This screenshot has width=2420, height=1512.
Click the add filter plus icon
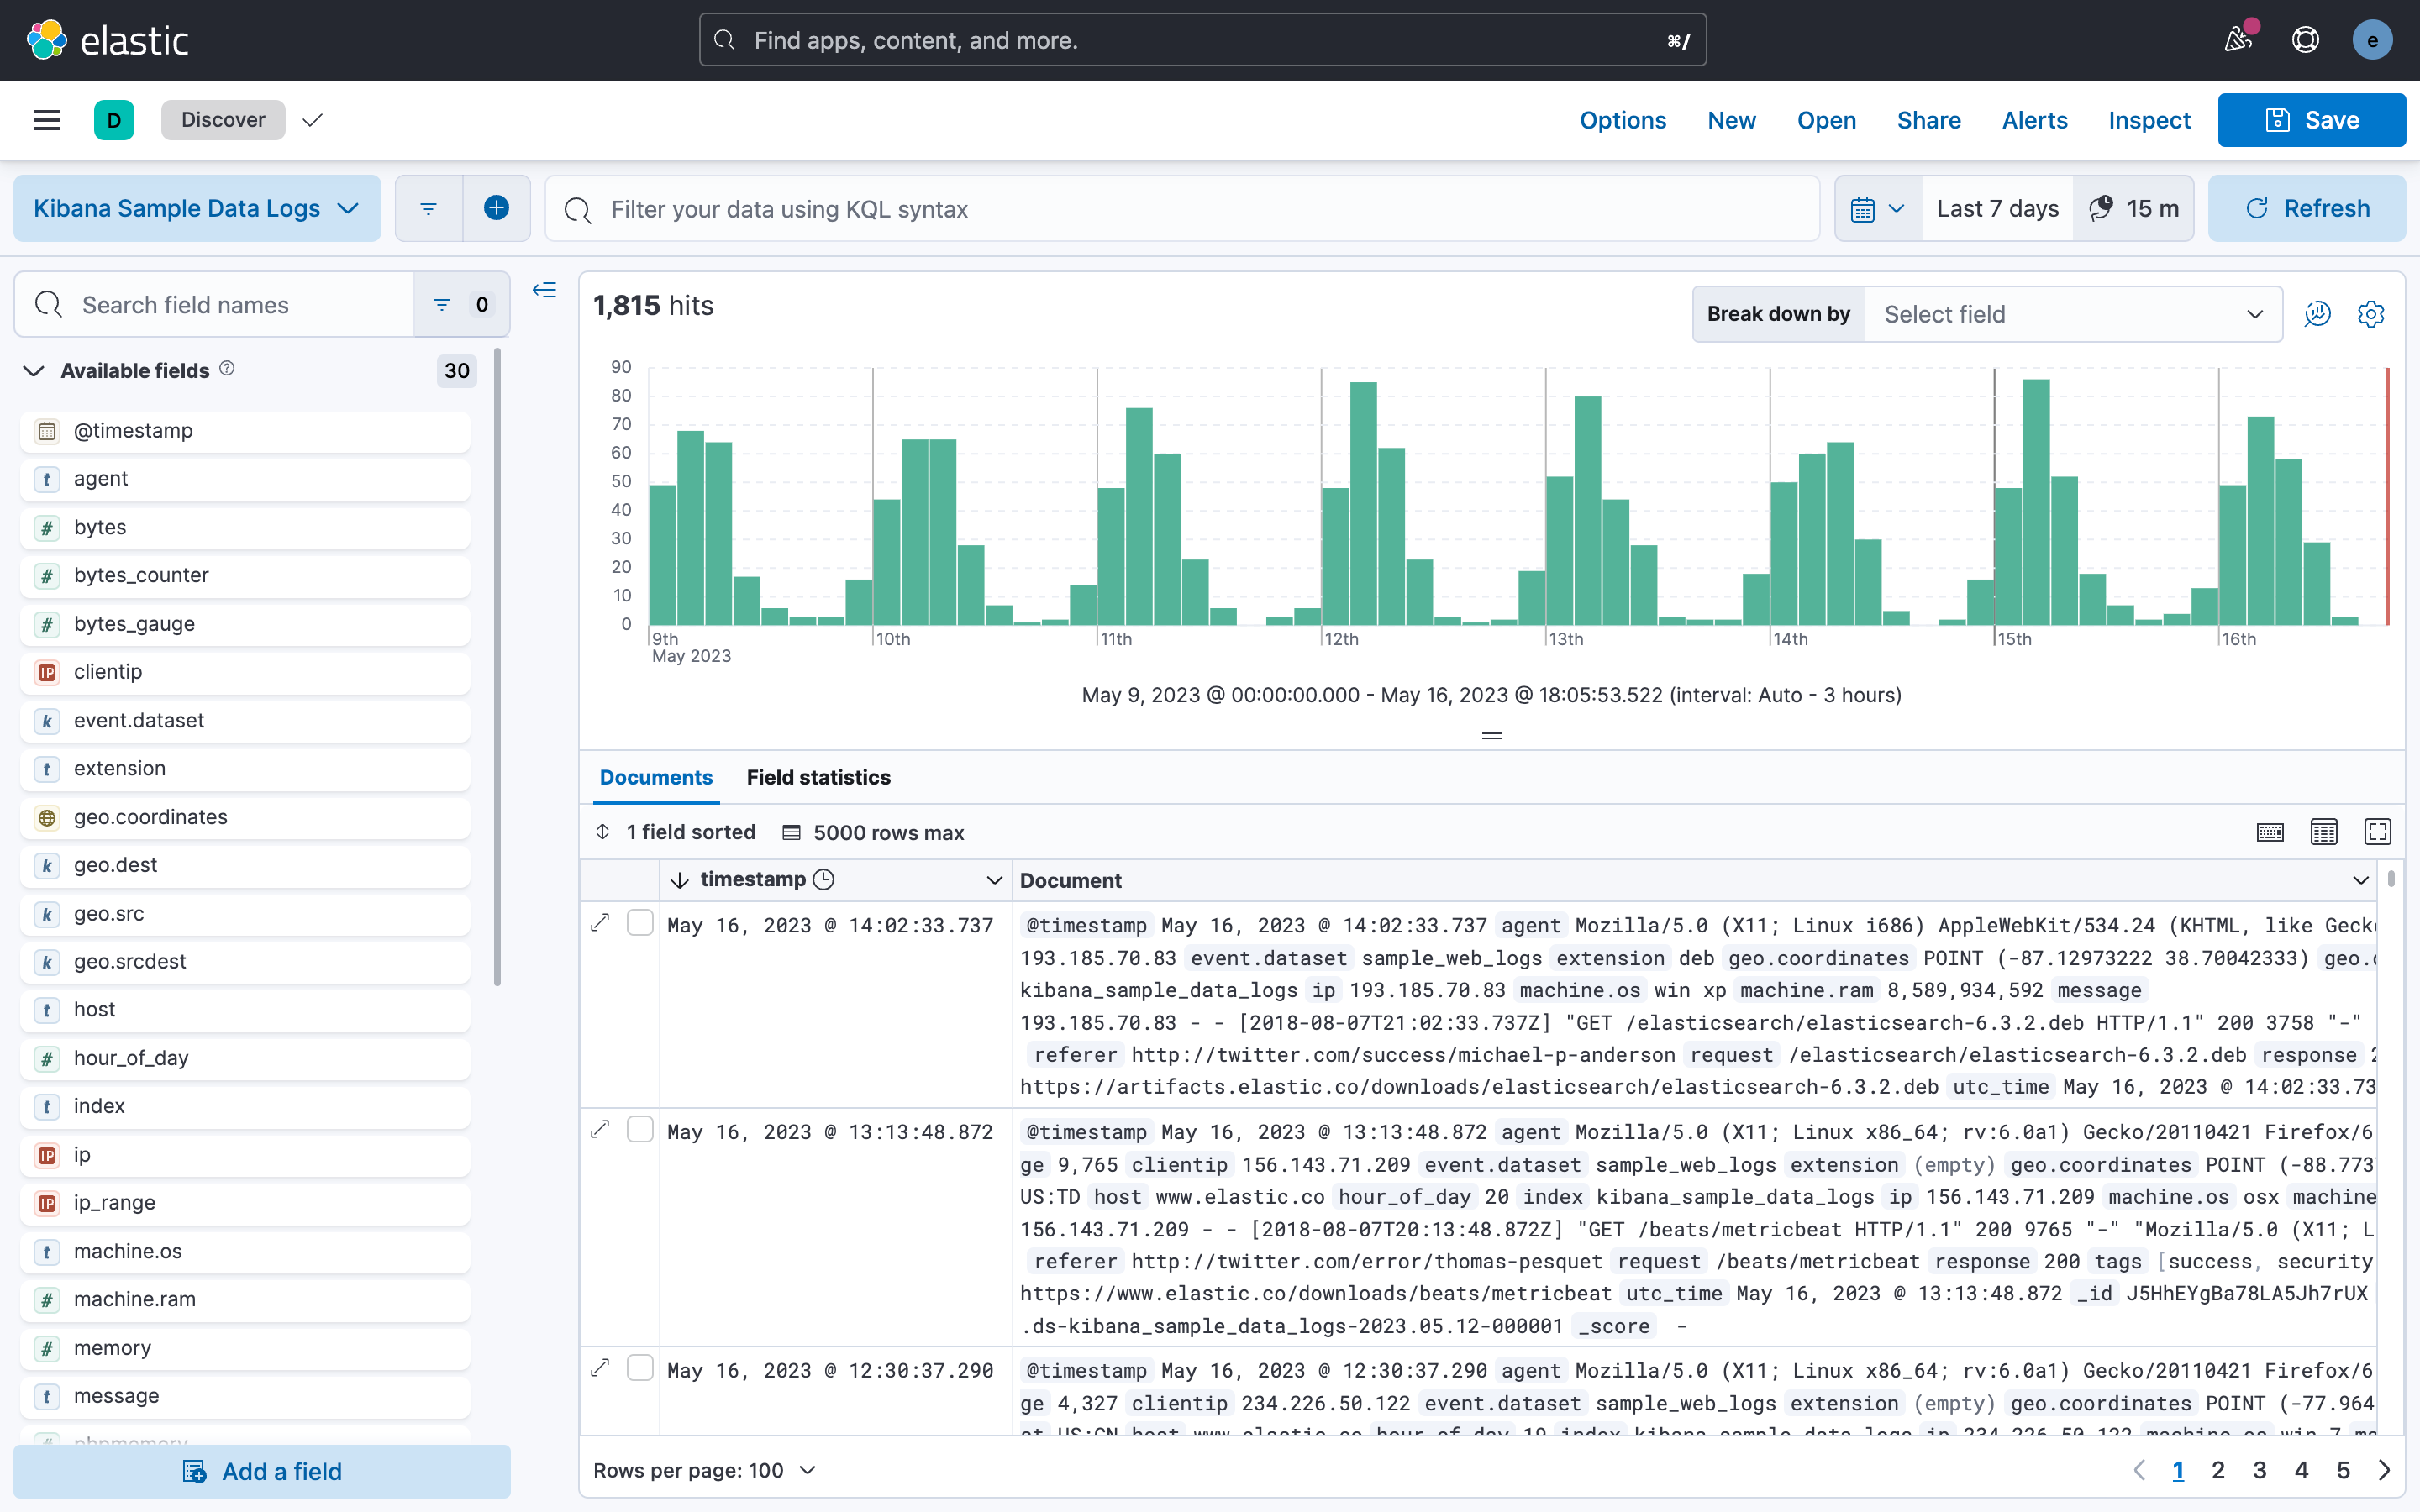tap(496, 208)
